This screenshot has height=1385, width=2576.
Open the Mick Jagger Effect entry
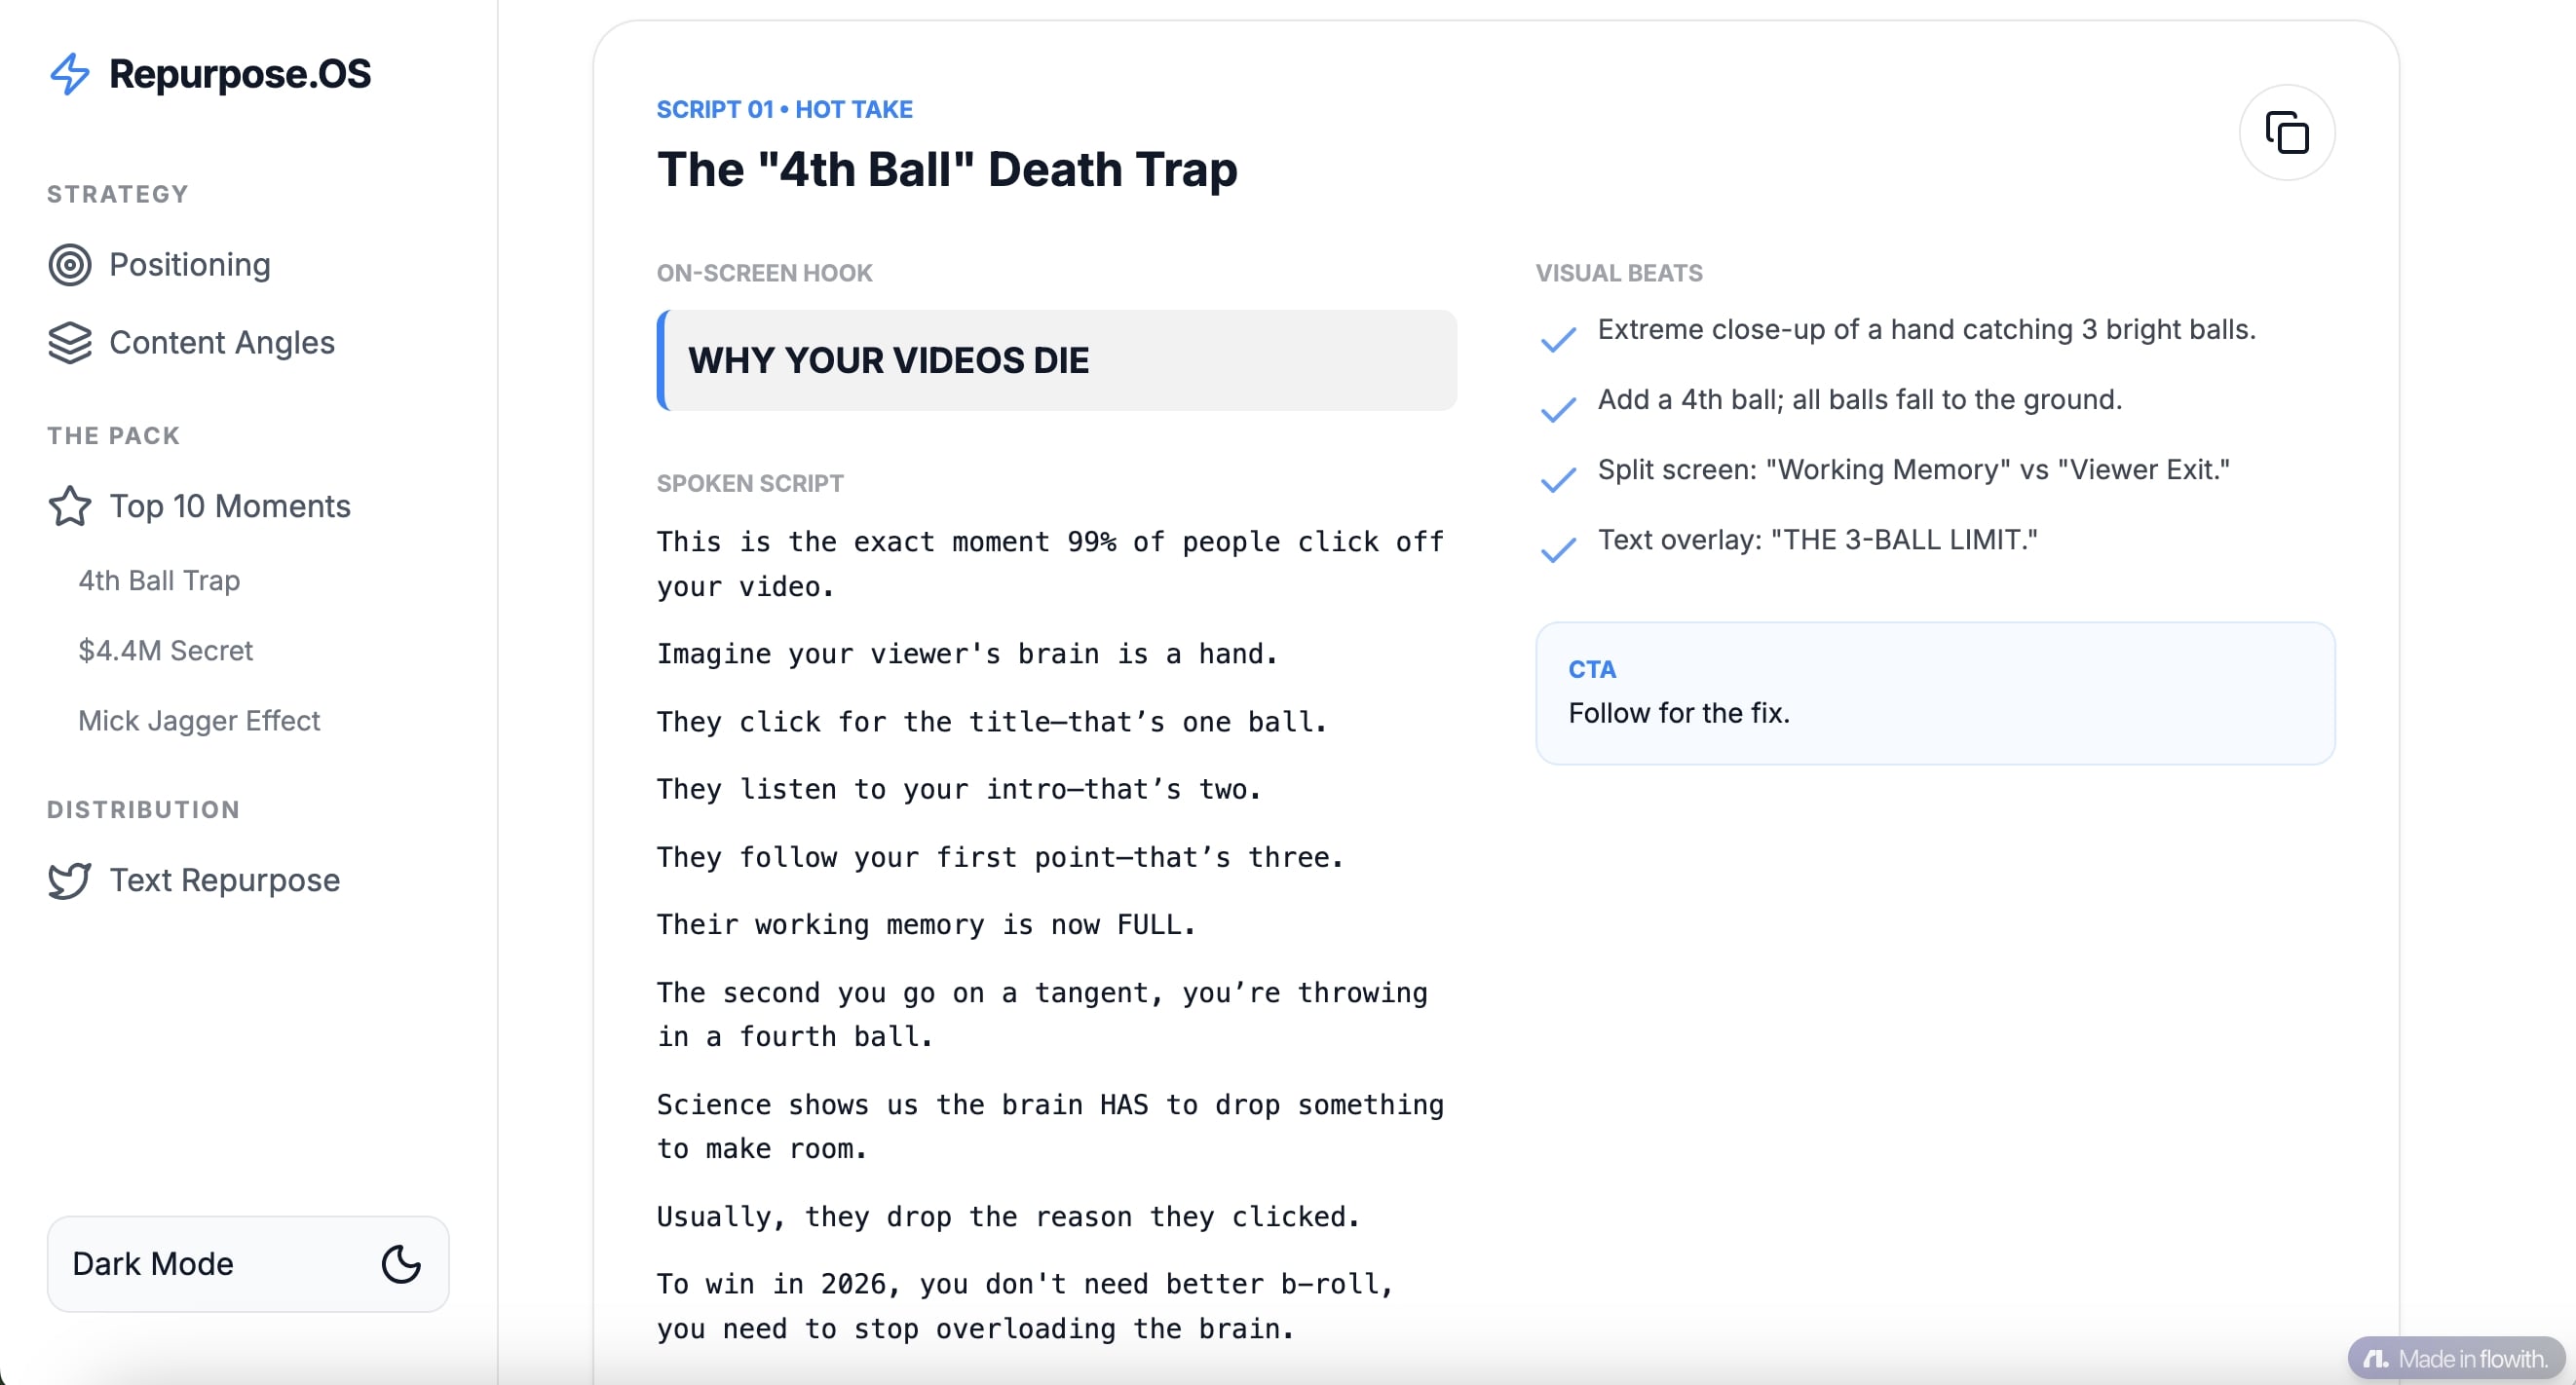tap(199, 720)
